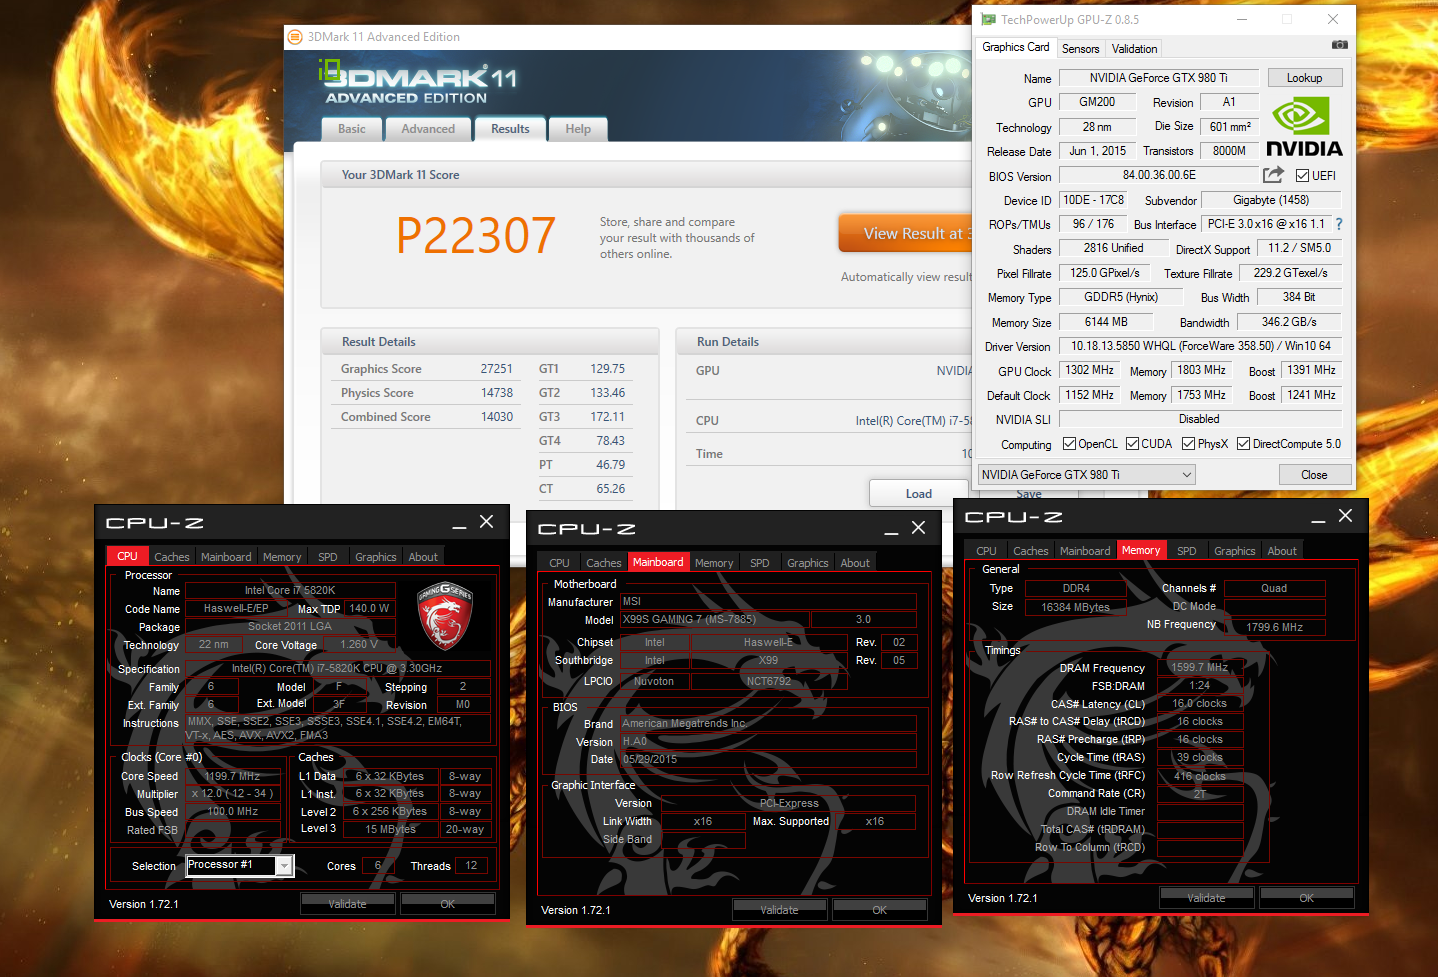The height and width of the screenshot is (977, 1438).
Task: Open Caches tab in CPU-Z CPU window
Action: (171, 557)
